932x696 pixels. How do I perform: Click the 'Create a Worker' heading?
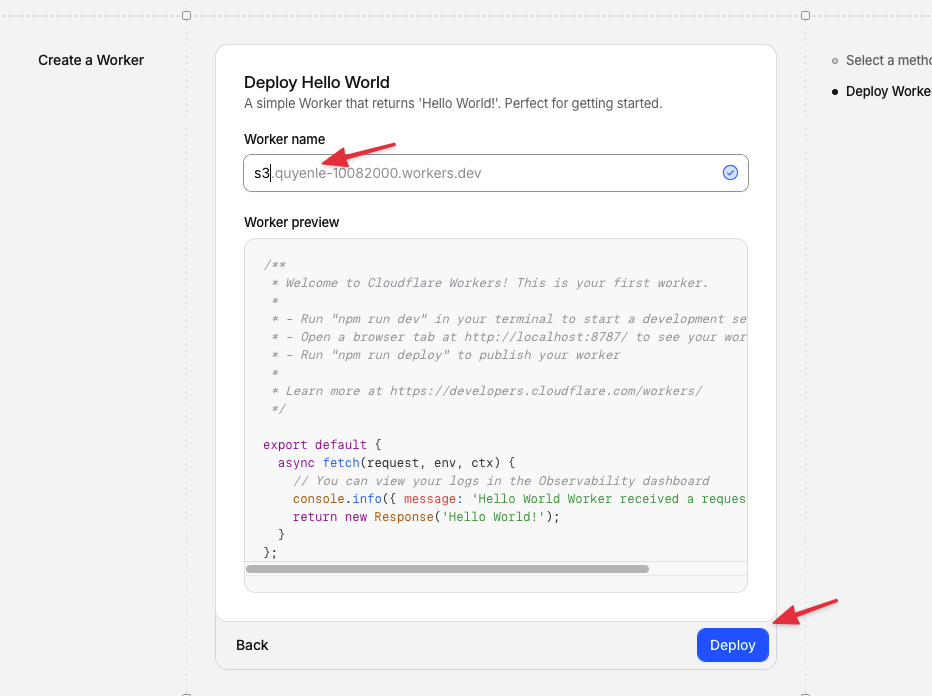(91, 60)
